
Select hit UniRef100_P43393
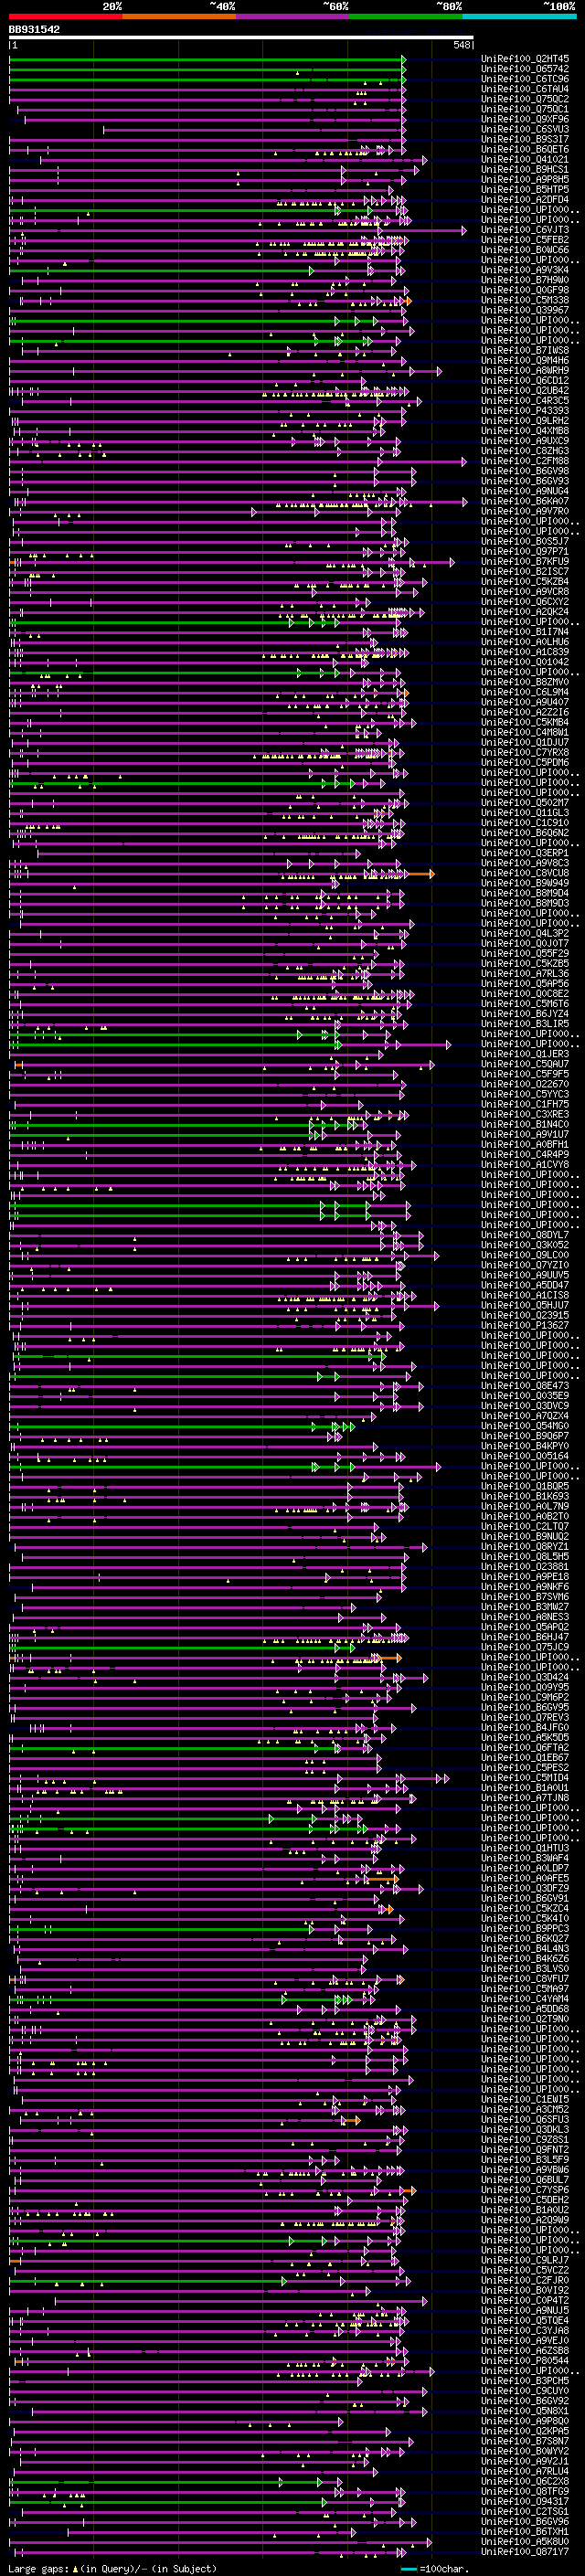pyautogui.click(x=525, y=411)
